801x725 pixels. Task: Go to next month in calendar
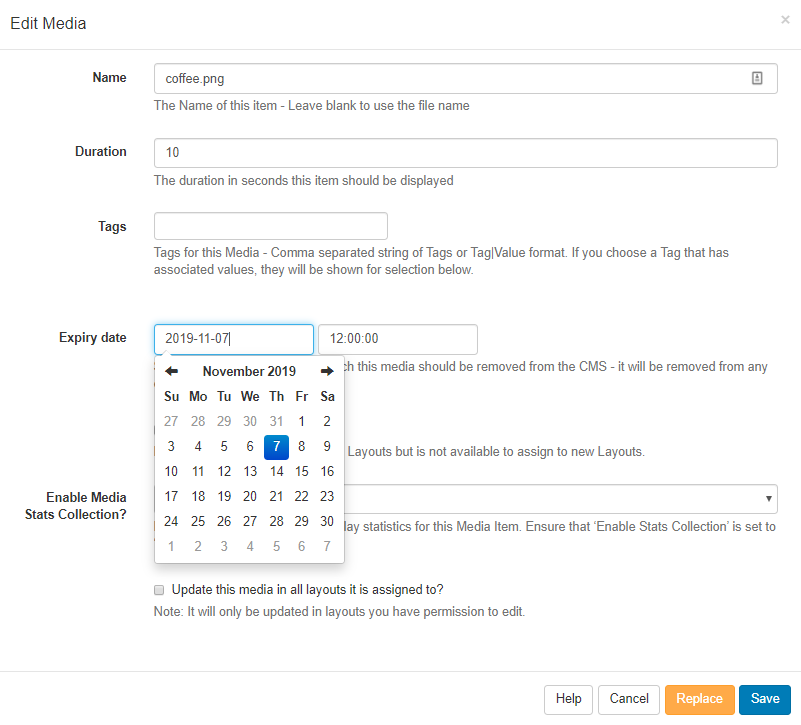(x=327, y=371)
